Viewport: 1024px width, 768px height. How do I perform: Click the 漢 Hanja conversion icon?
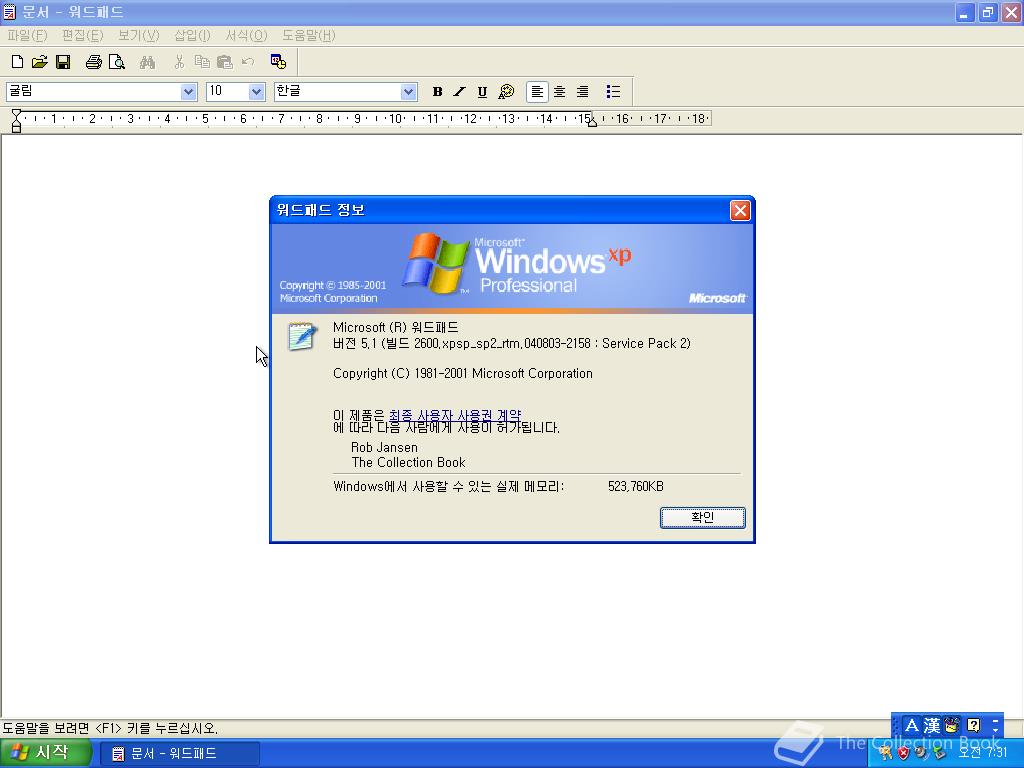(932, 725)
